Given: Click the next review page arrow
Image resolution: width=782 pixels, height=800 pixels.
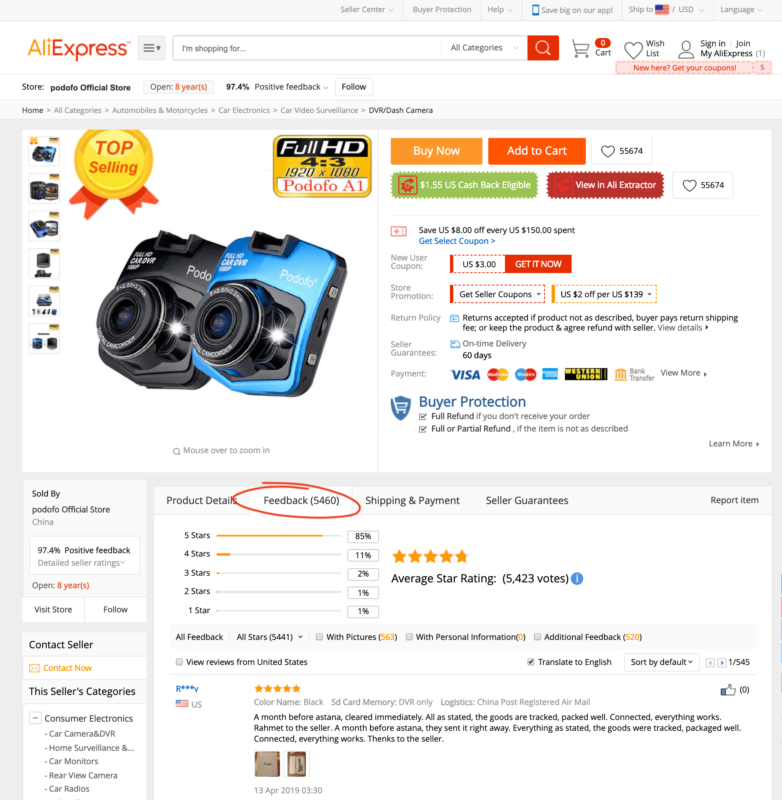Looking at the screenshot, I should (721, 662).
